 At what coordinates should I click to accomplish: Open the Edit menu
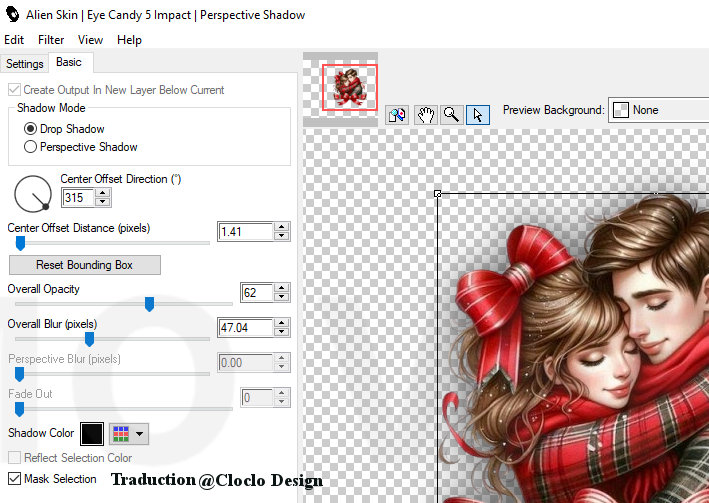14,40
